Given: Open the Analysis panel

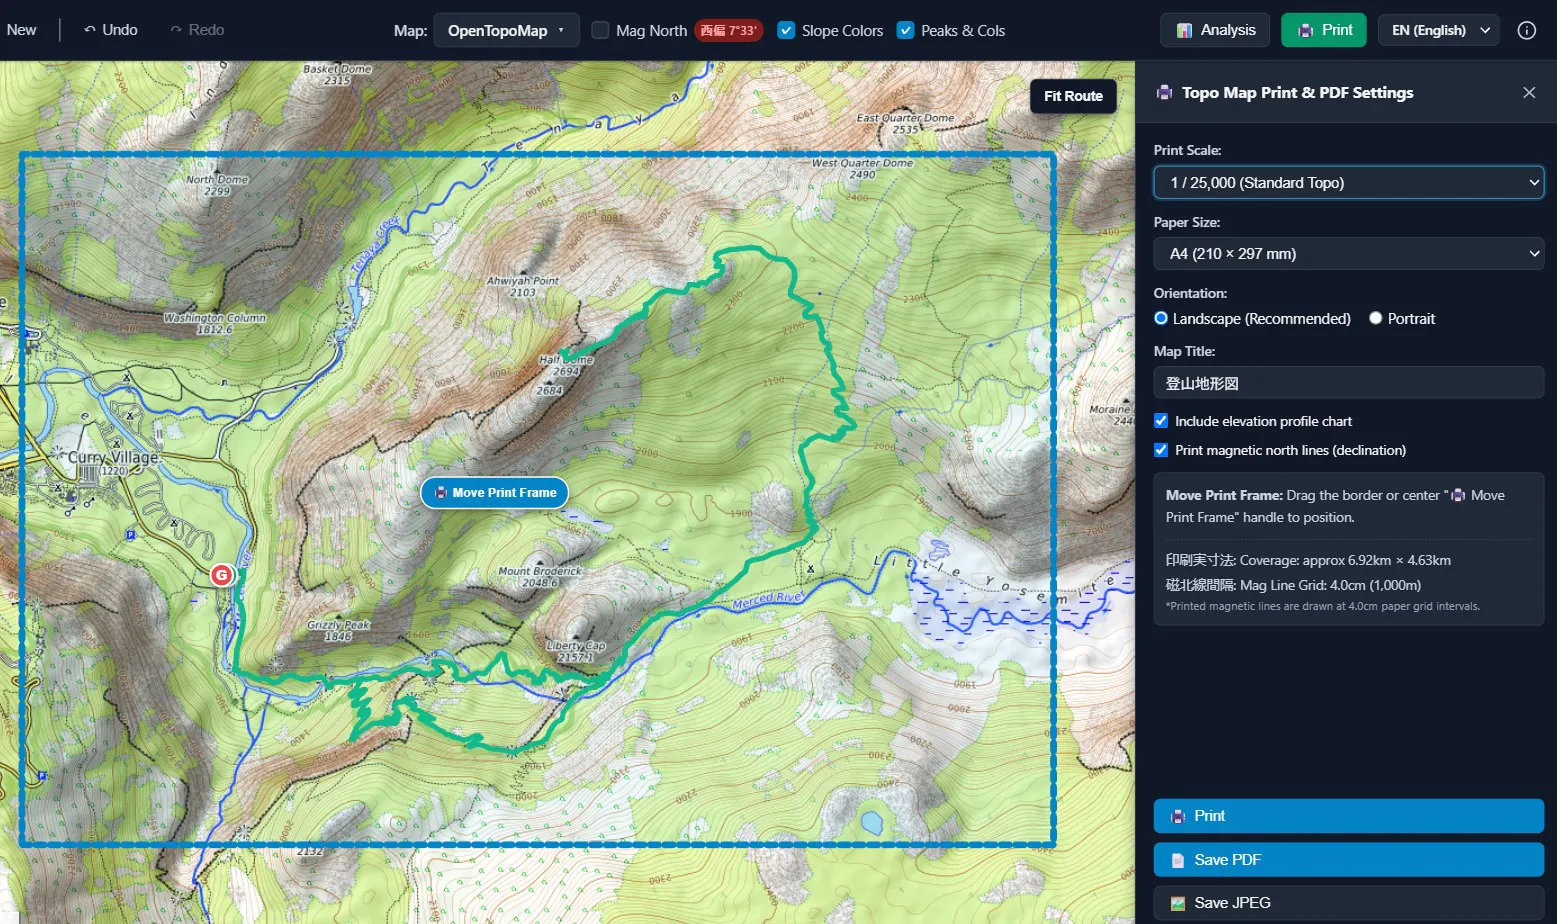Looking at the screenshot, I should pos(1215,30).
